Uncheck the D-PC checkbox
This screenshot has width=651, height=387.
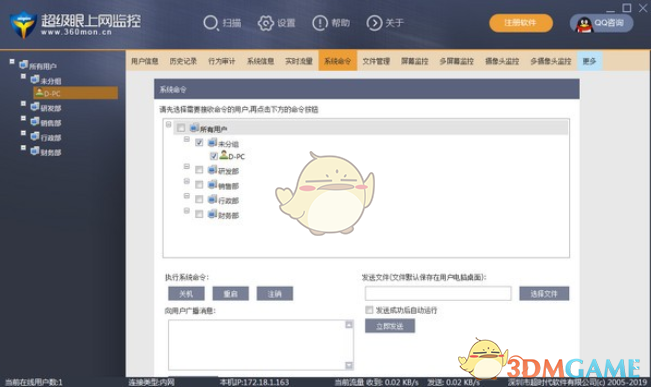pos(214,156)
